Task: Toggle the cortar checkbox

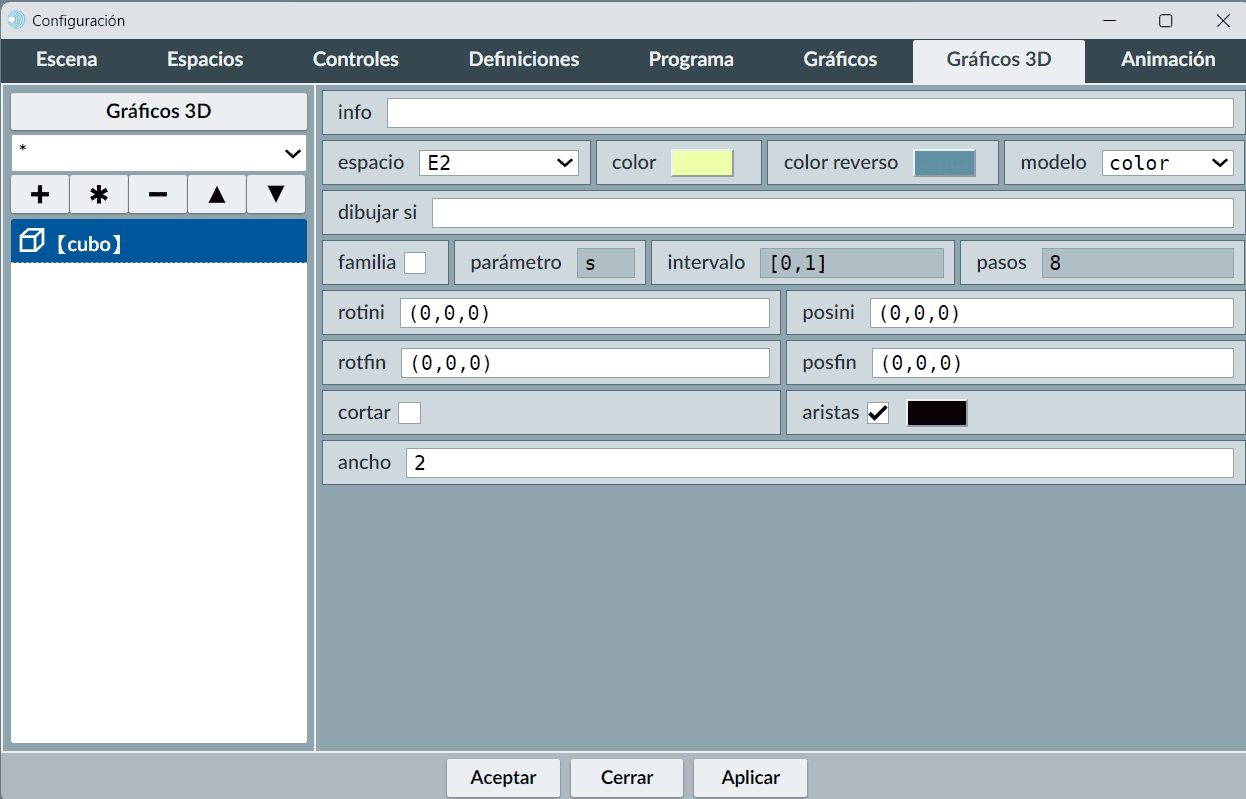Action: pos(409,413)
